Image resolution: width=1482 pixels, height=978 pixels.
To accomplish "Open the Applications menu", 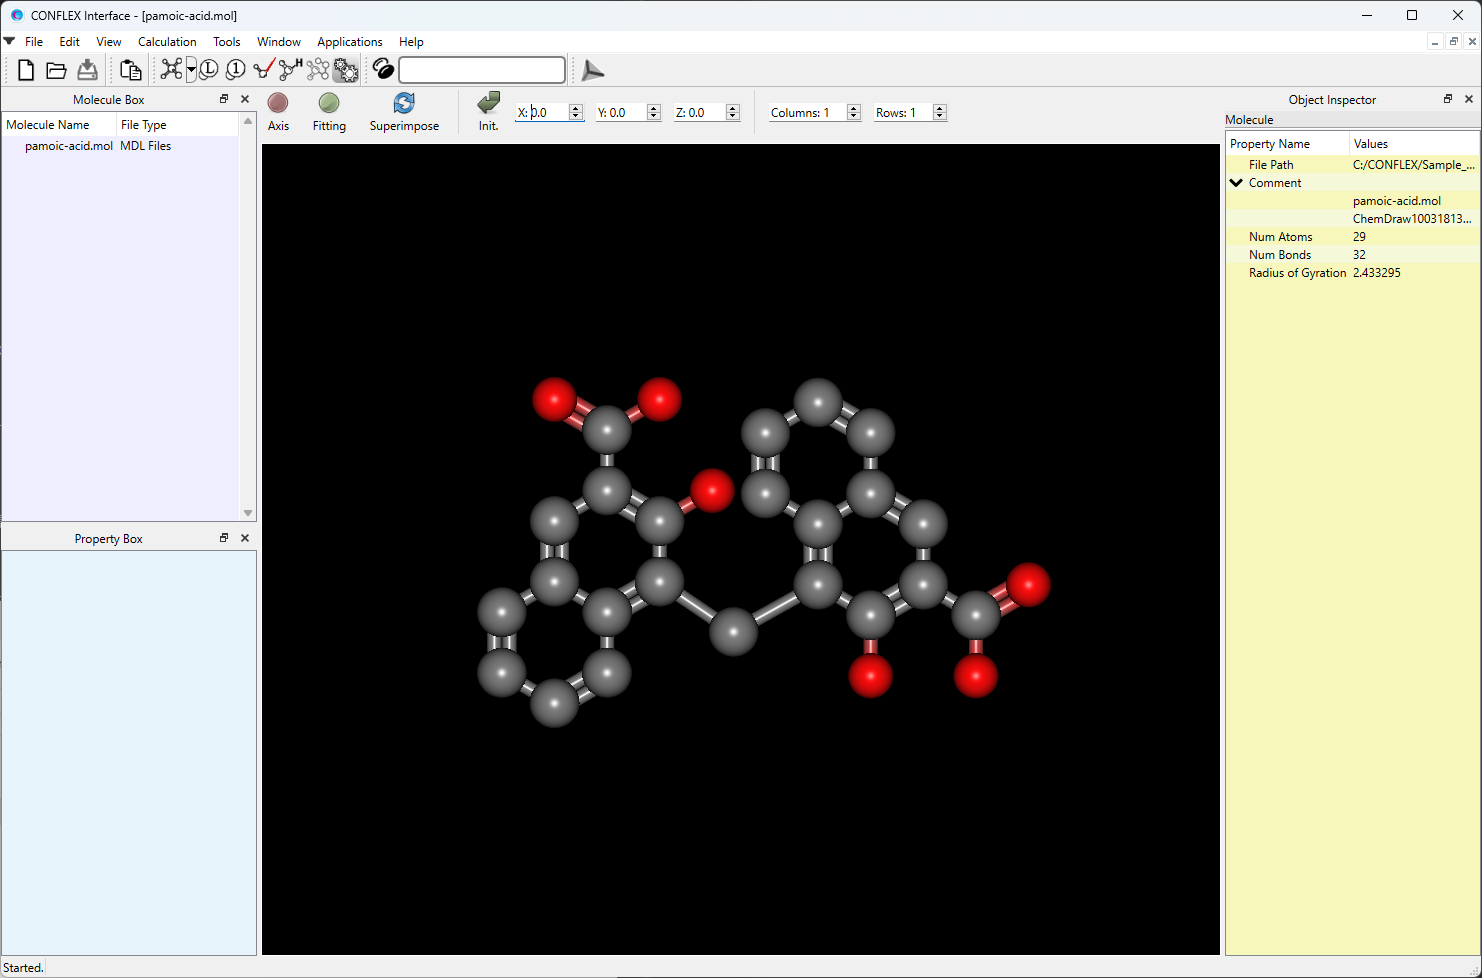I will coord(349,42).
